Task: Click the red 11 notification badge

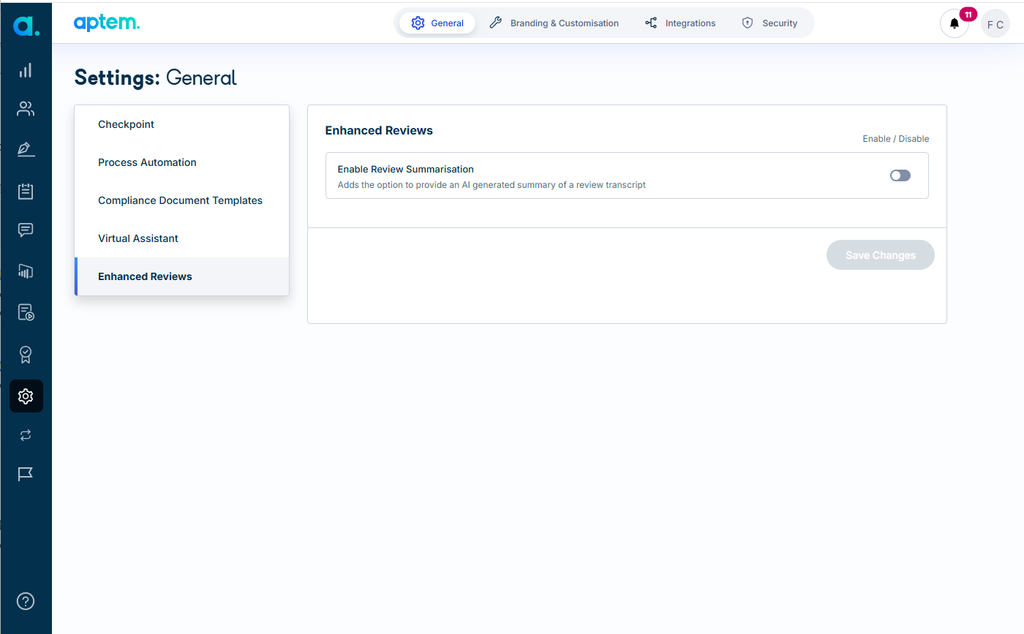Action: (x=968, y=14)
